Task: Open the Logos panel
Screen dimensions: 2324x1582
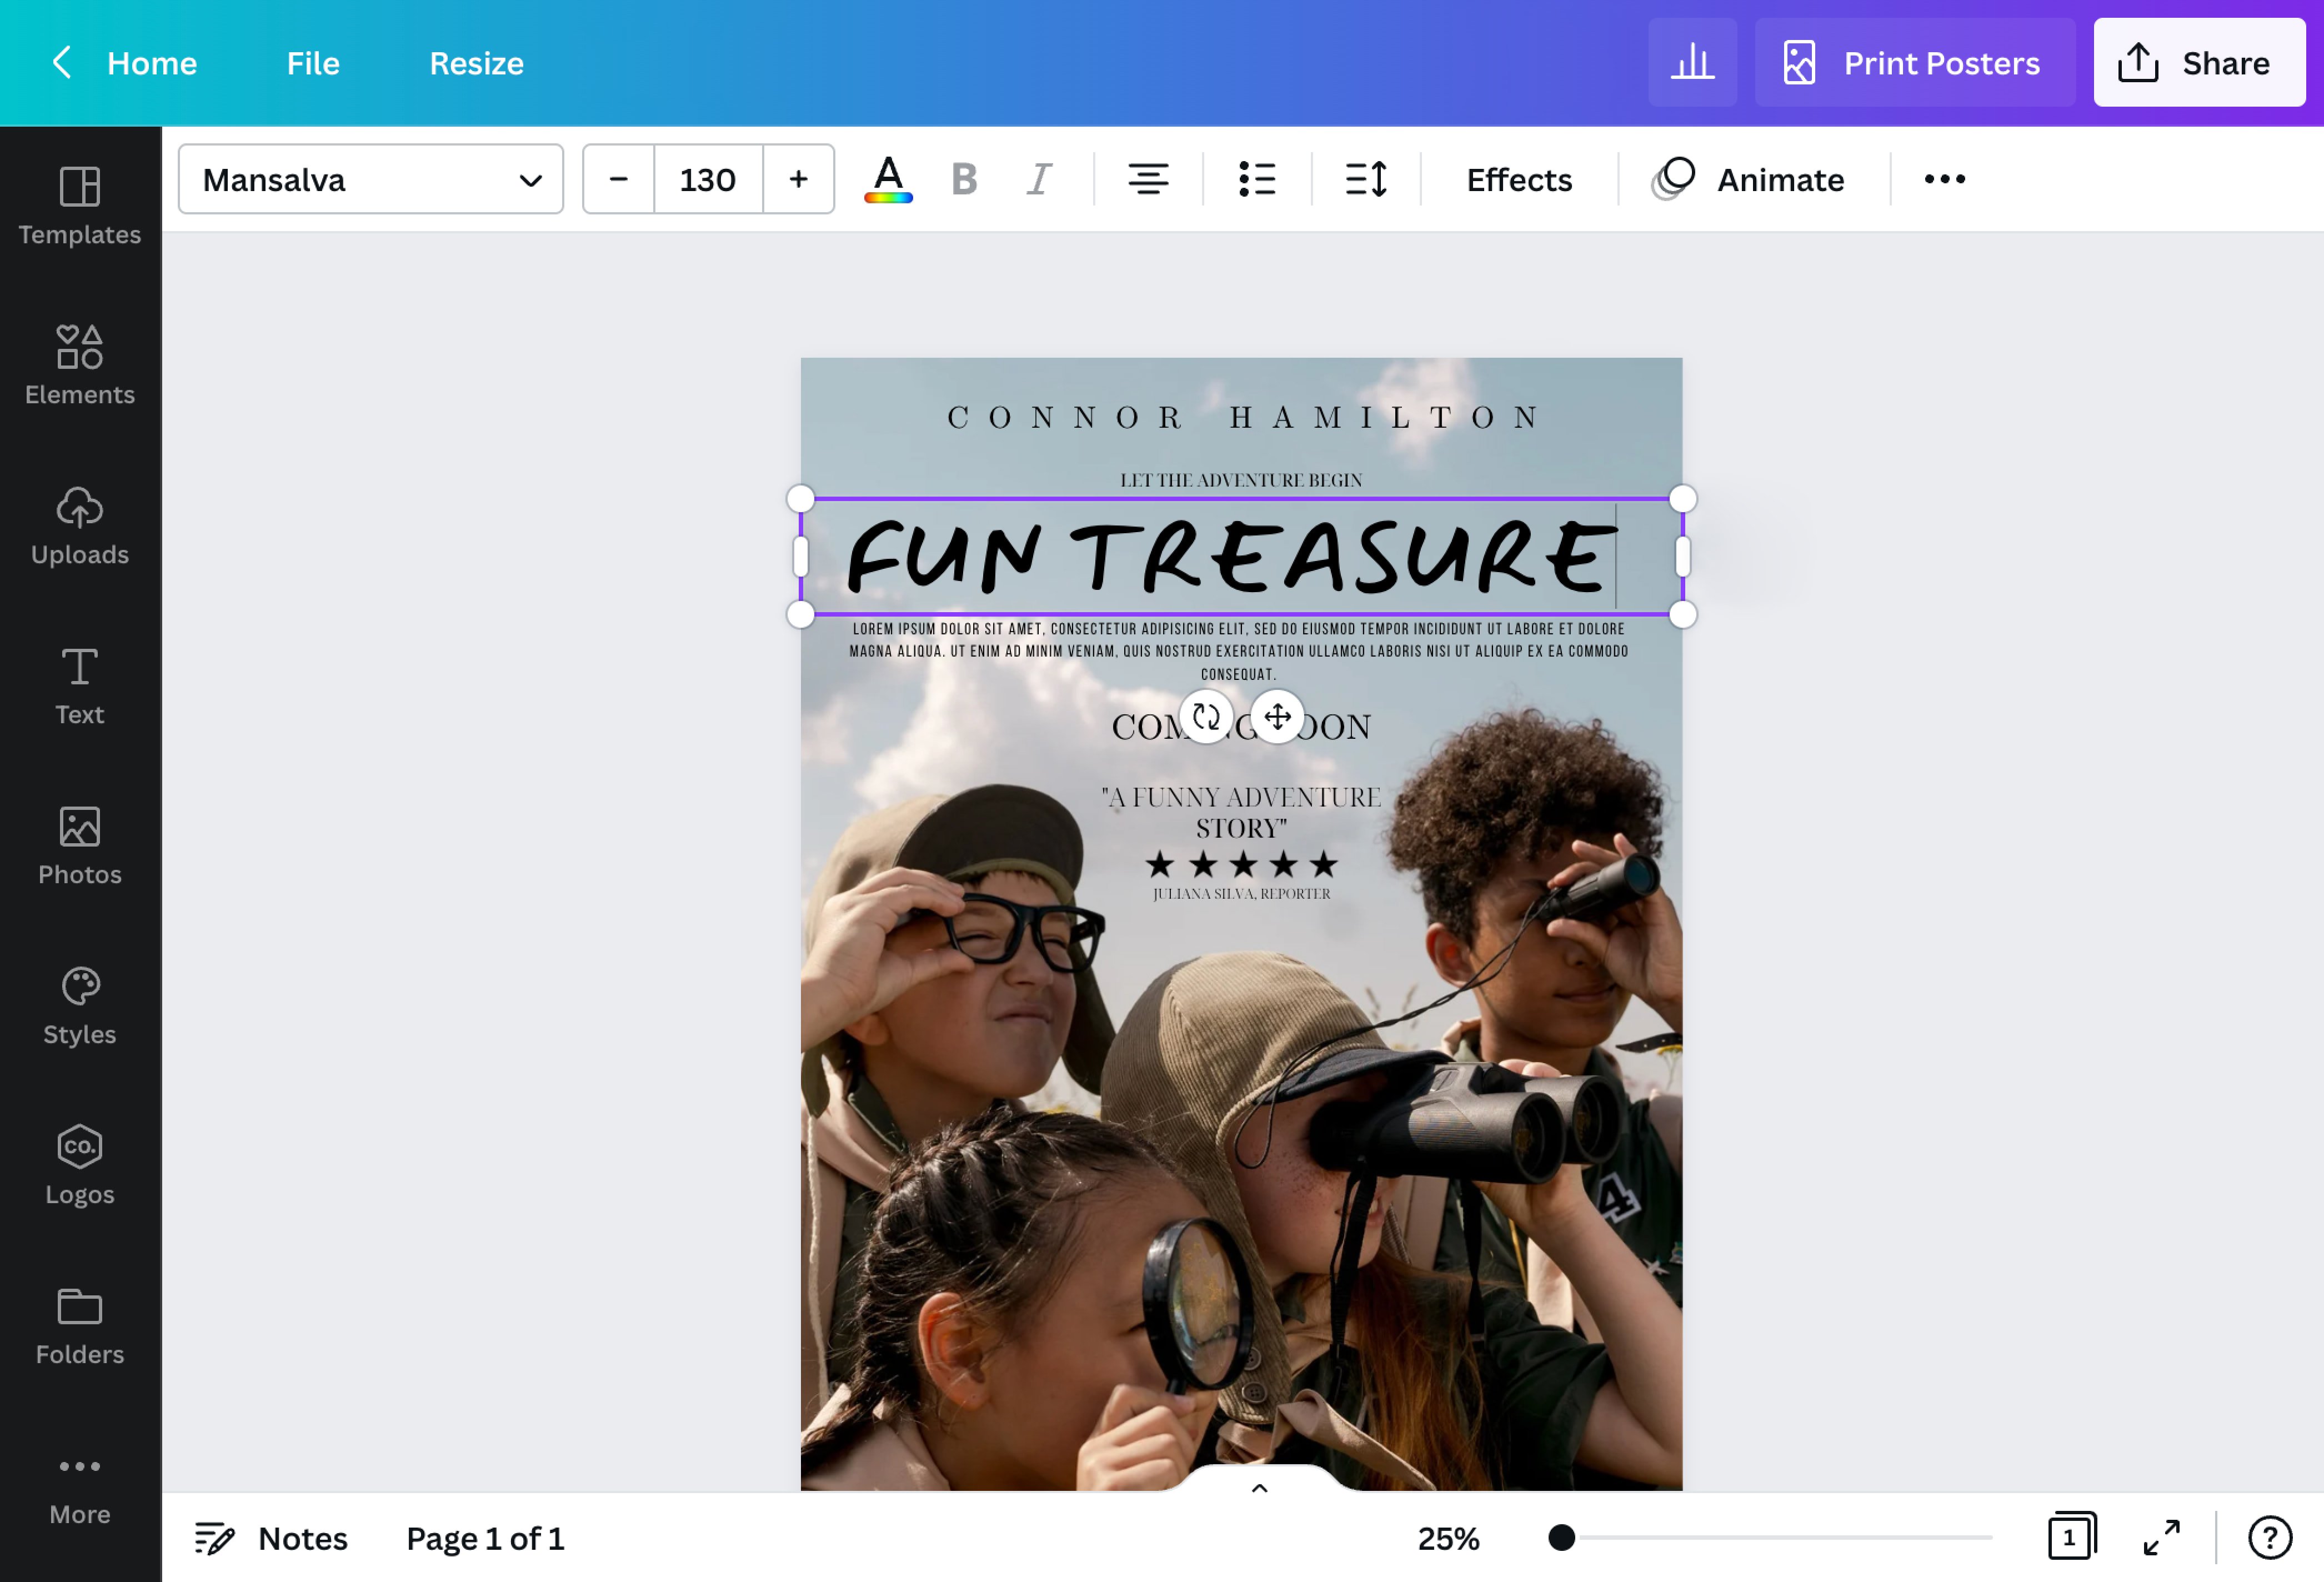Action: pyautogui.click(x=79, y=1165)
